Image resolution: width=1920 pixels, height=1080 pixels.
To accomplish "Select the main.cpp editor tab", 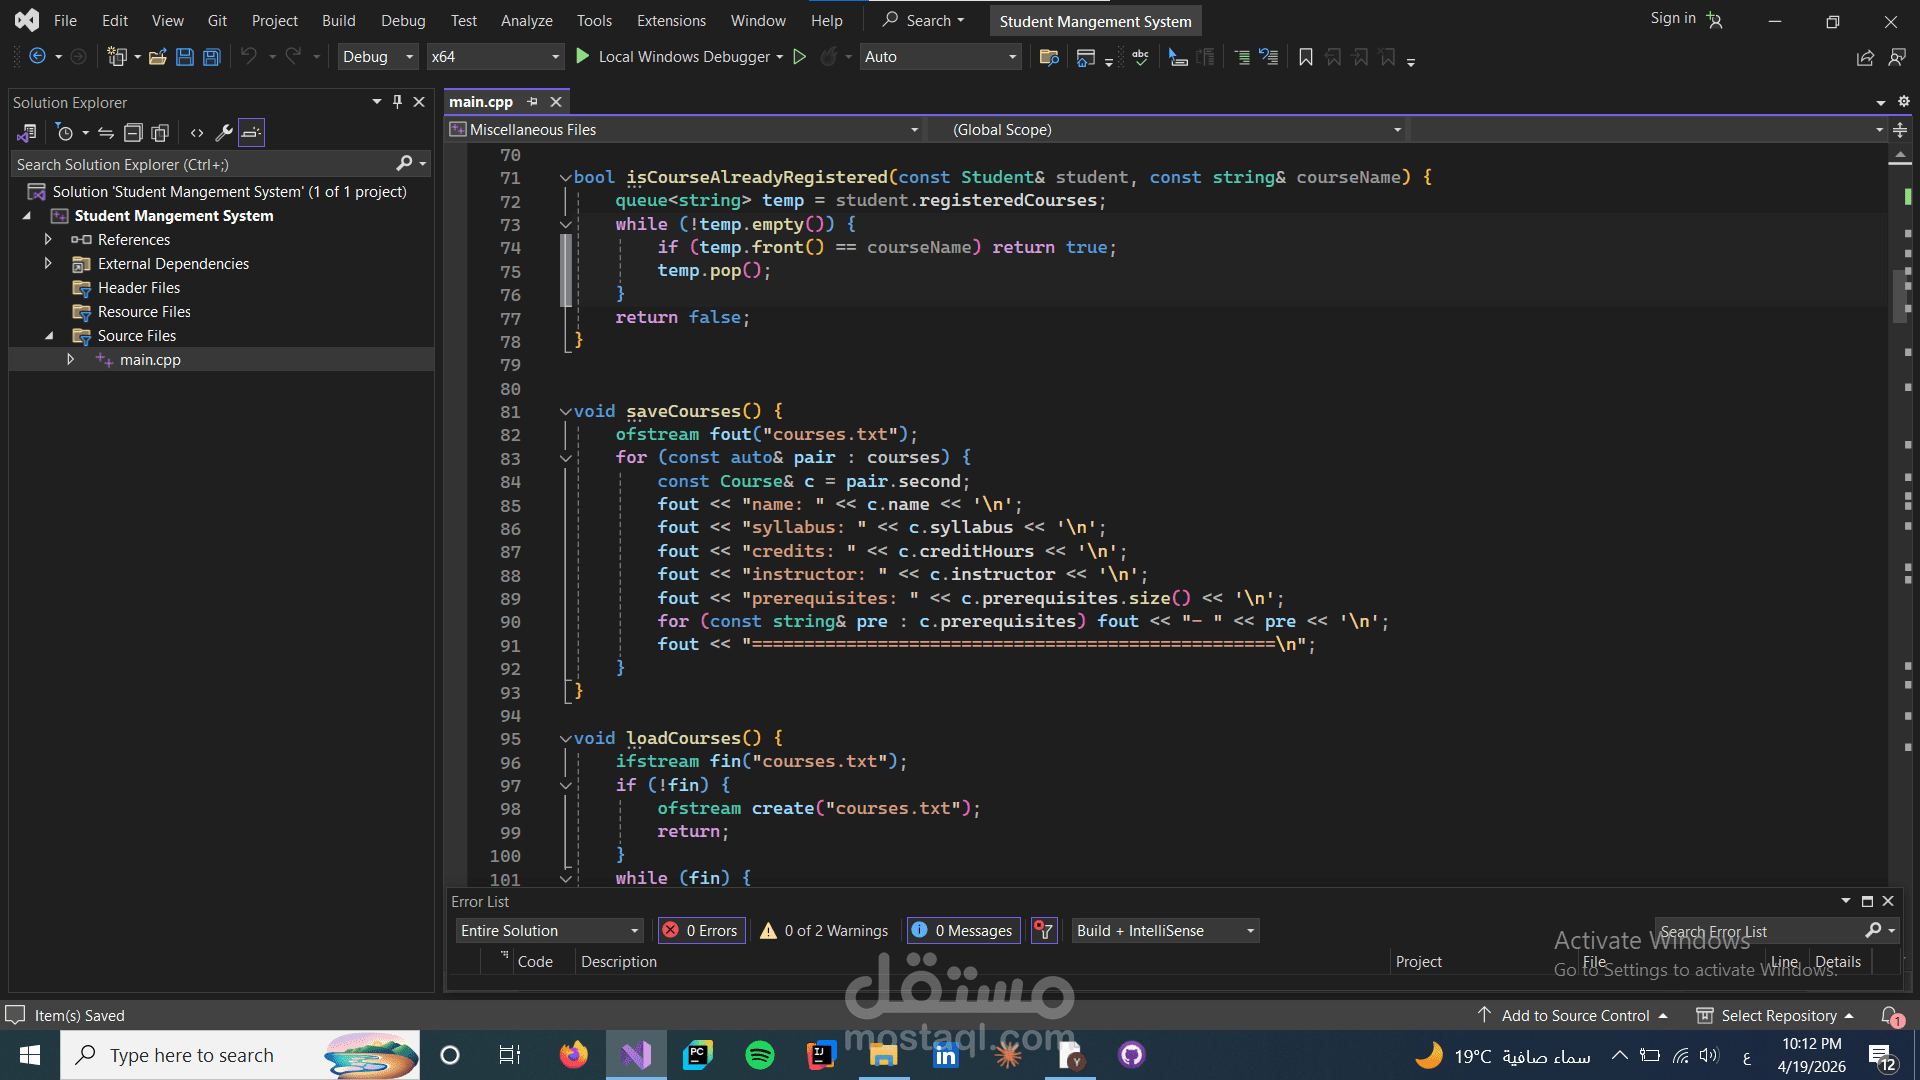I will pos(481,102).
